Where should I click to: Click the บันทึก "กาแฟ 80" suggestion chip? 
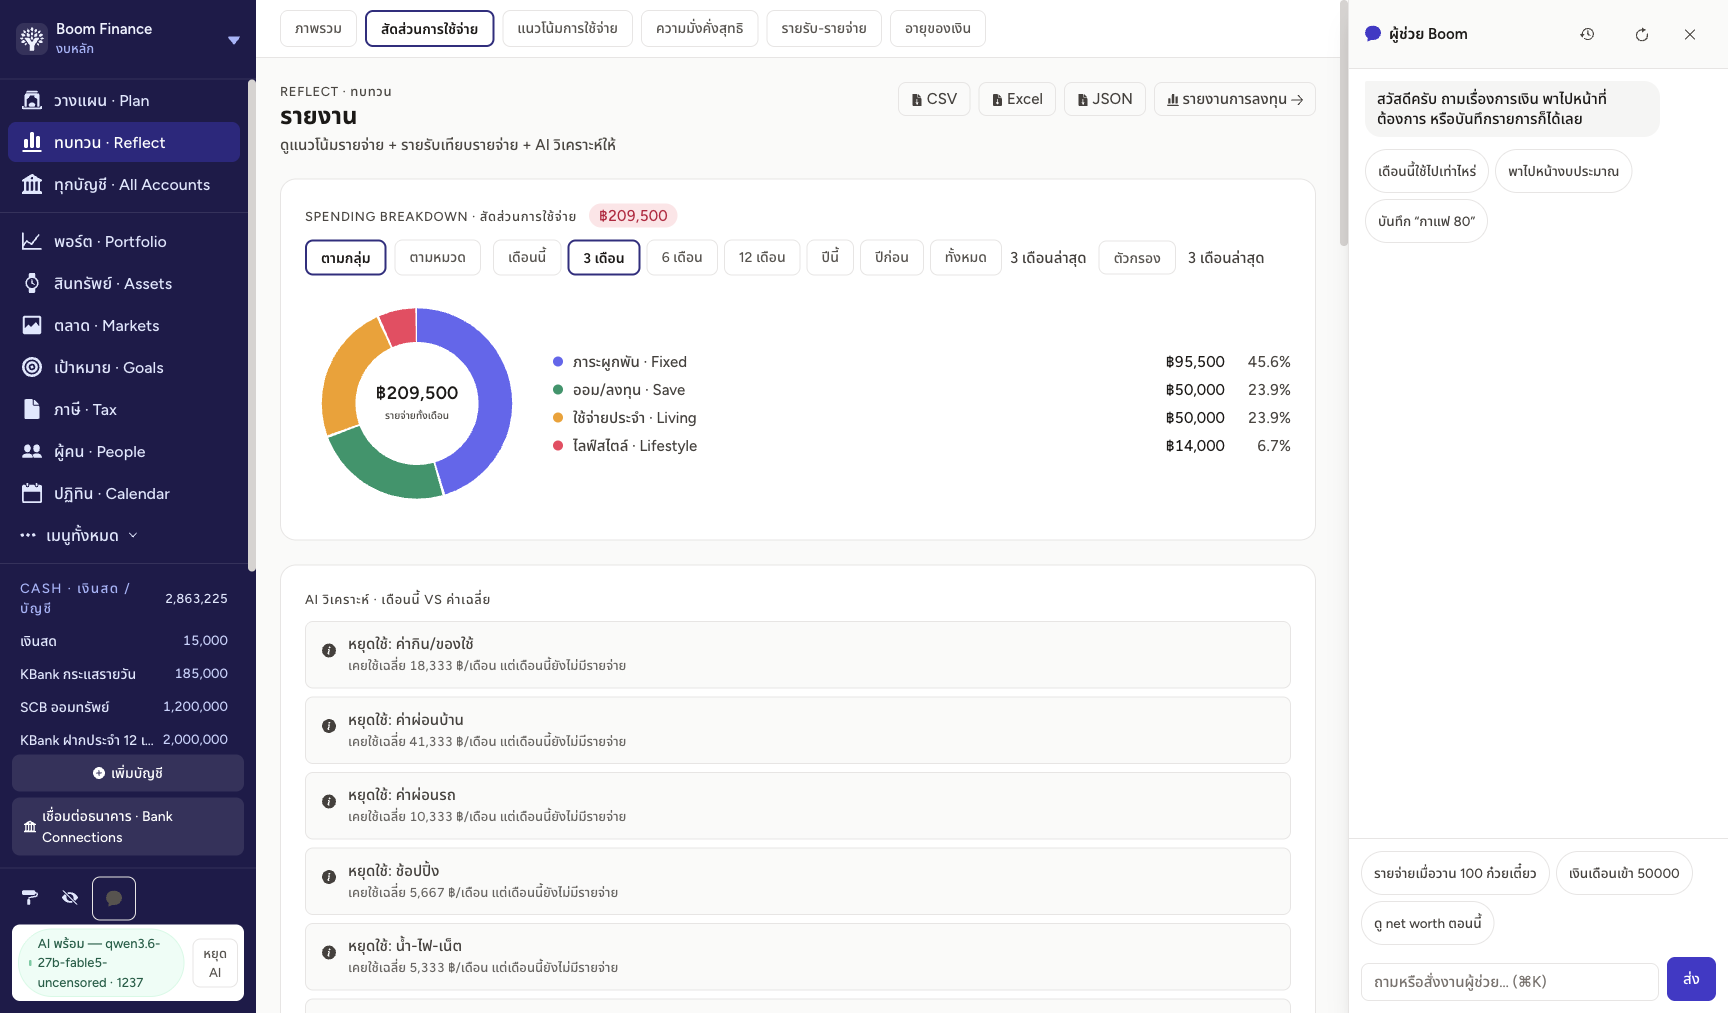click(x=1426, y=221)
